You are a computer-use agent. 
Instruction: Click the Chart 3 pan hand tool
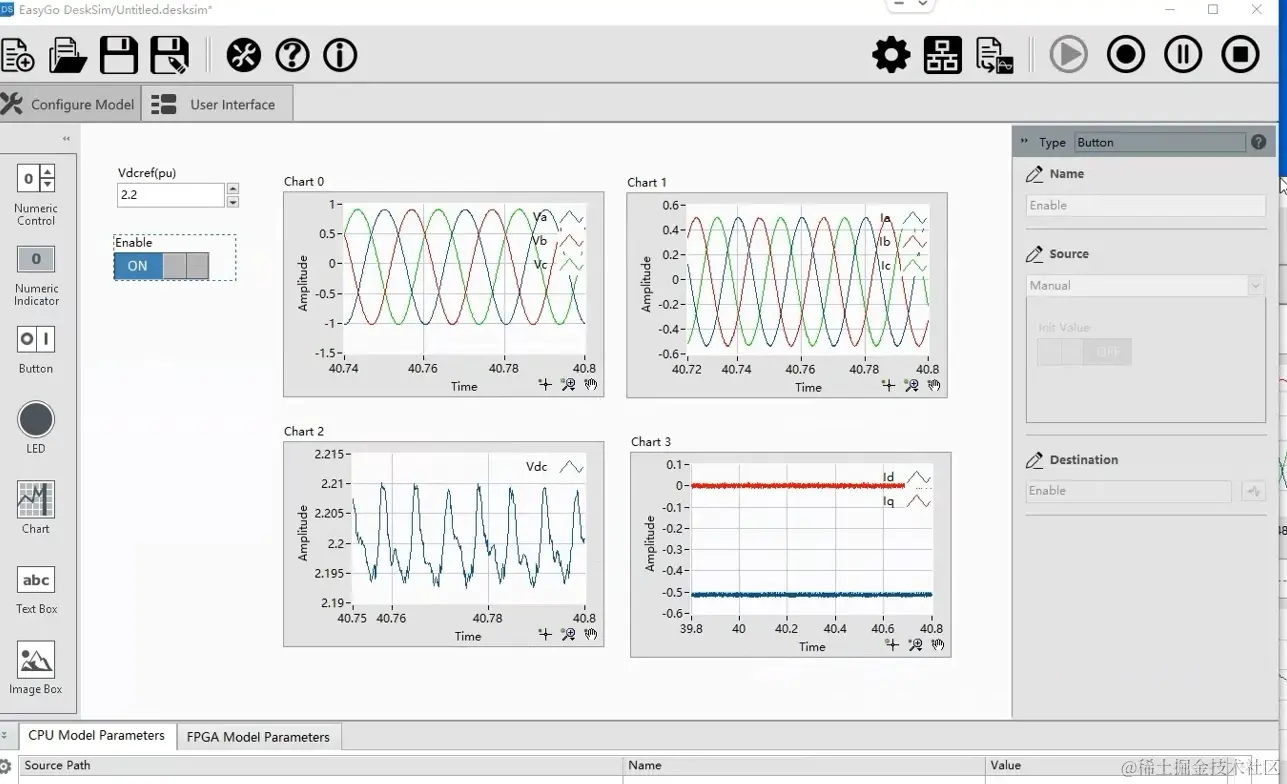938,645
